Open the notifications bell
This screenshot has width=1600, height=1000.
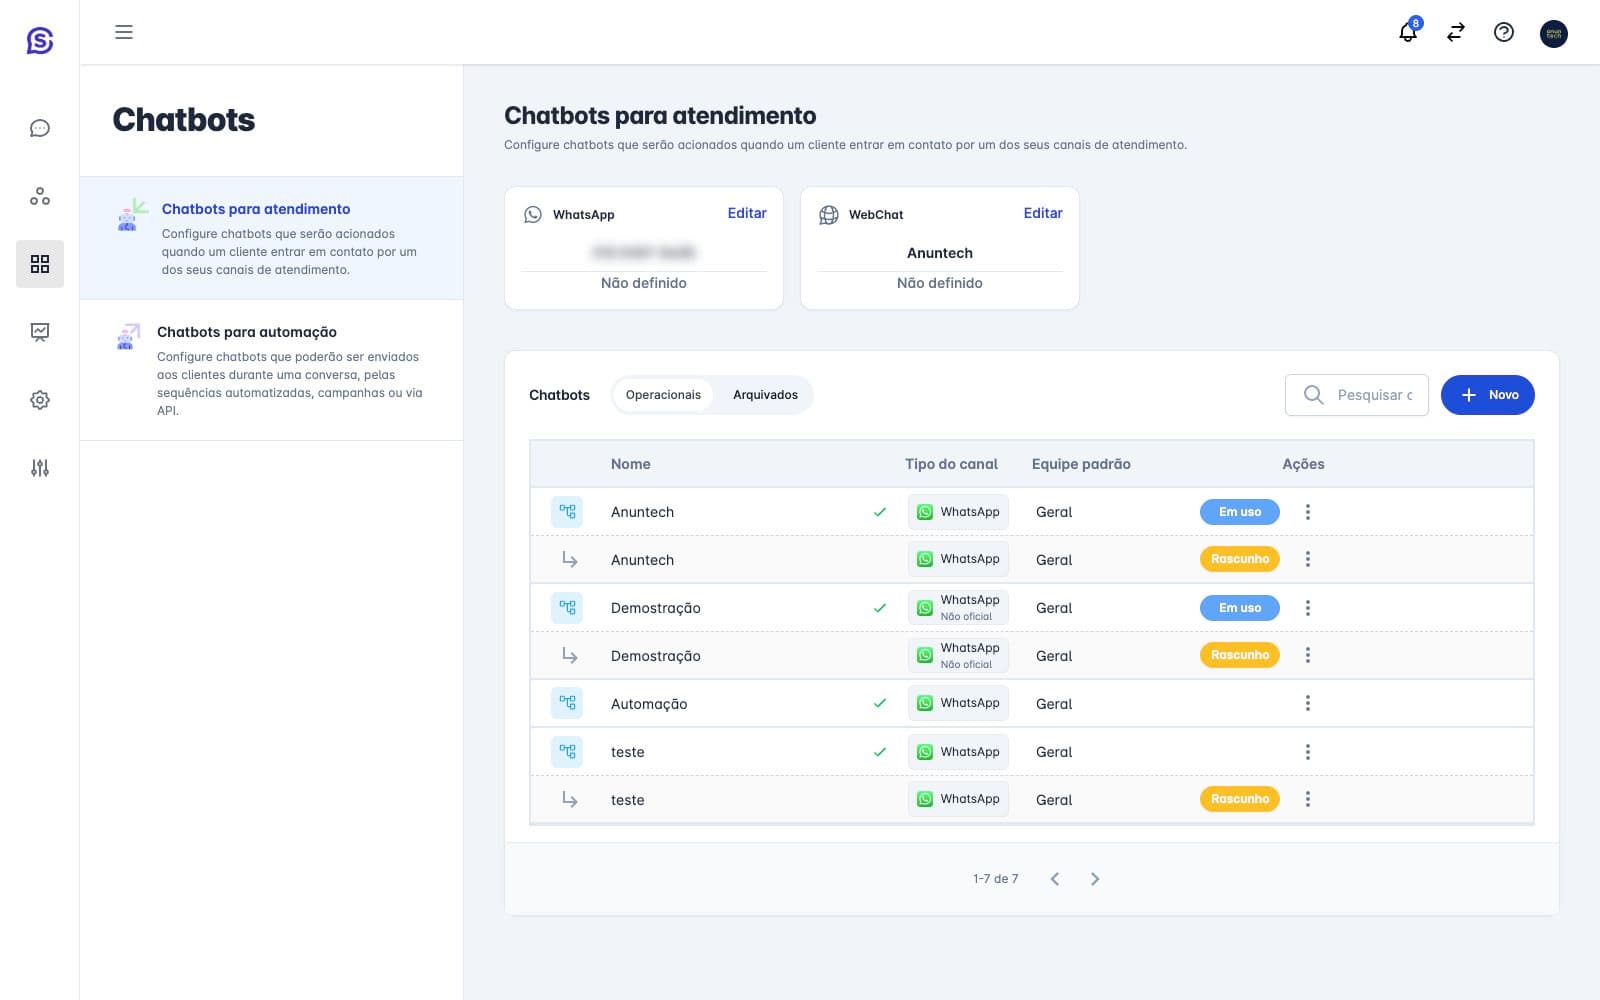[x=1408, y=32]
